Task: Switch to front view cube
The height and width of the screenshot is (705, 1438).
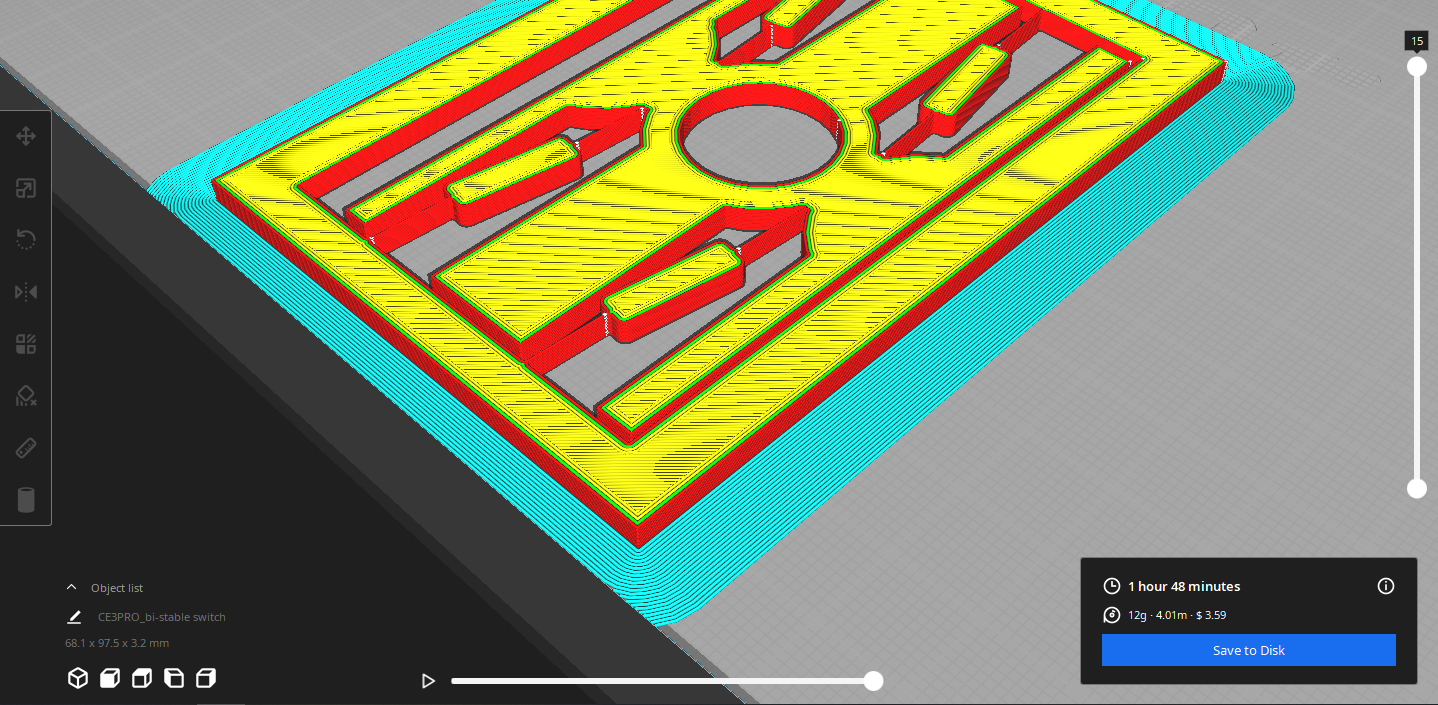Action: [x=110, y=679]
